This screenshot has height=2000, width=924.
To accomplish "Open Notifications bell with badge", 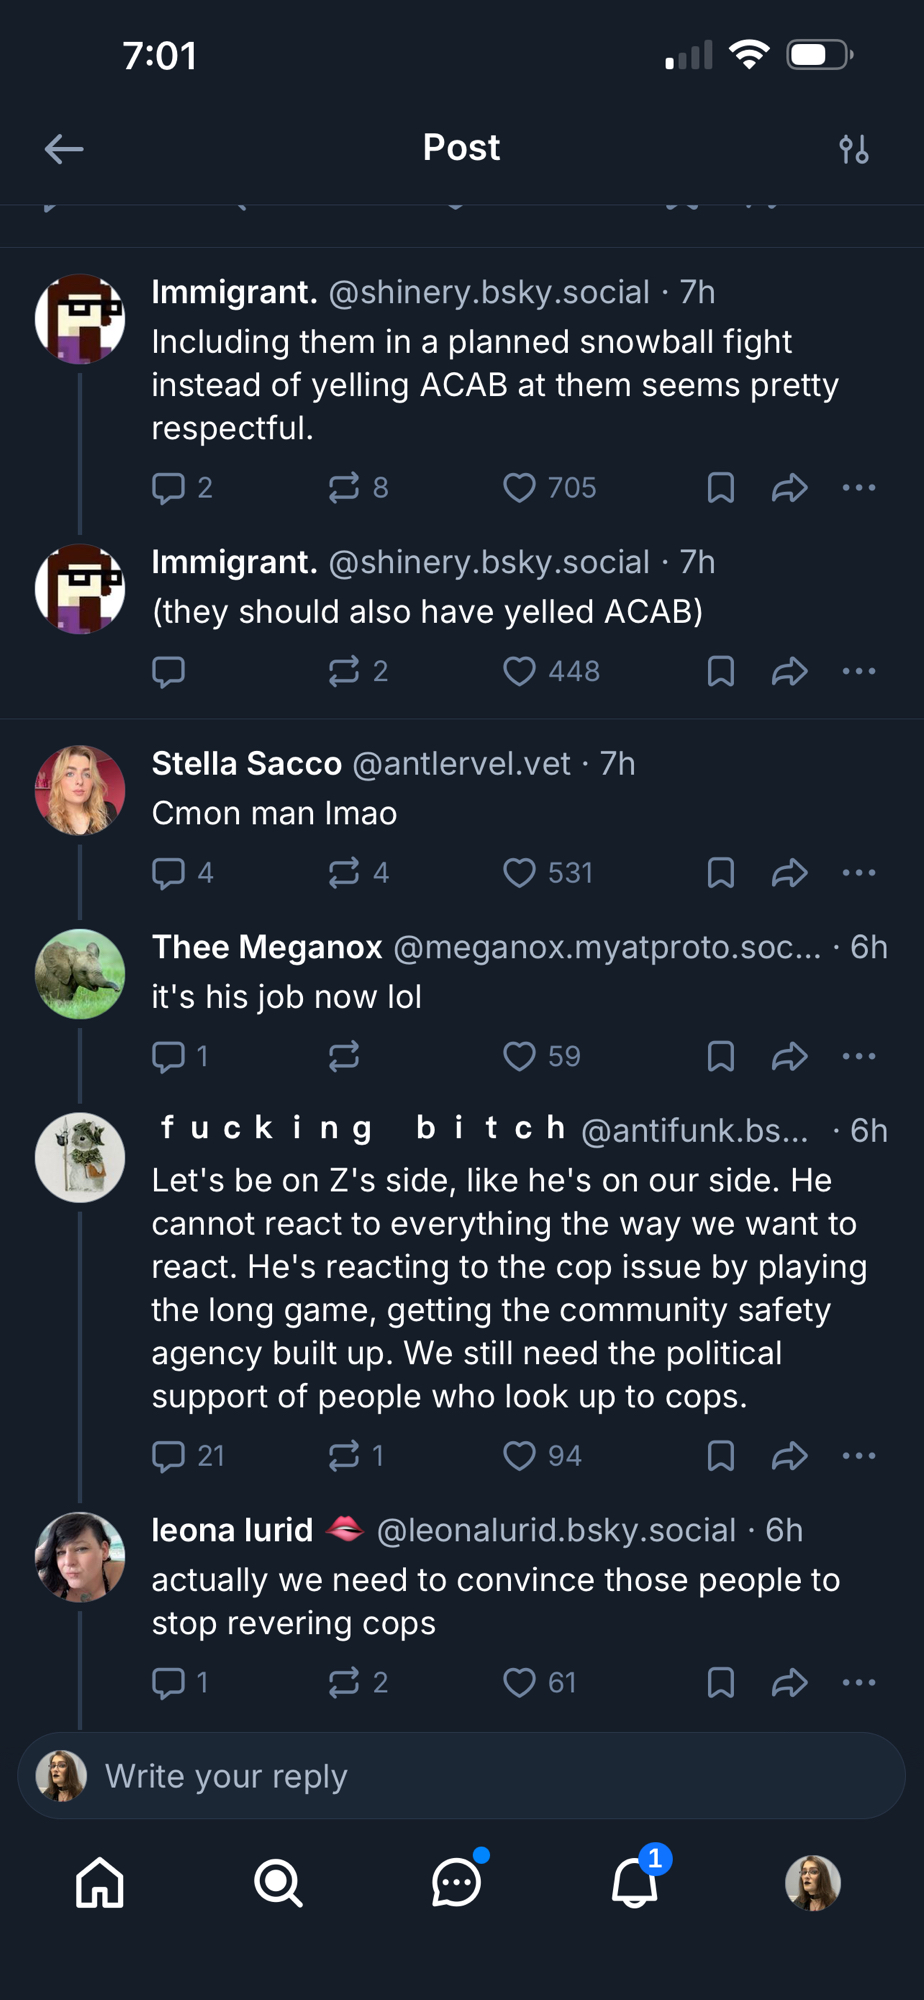I will [635, 1883].
